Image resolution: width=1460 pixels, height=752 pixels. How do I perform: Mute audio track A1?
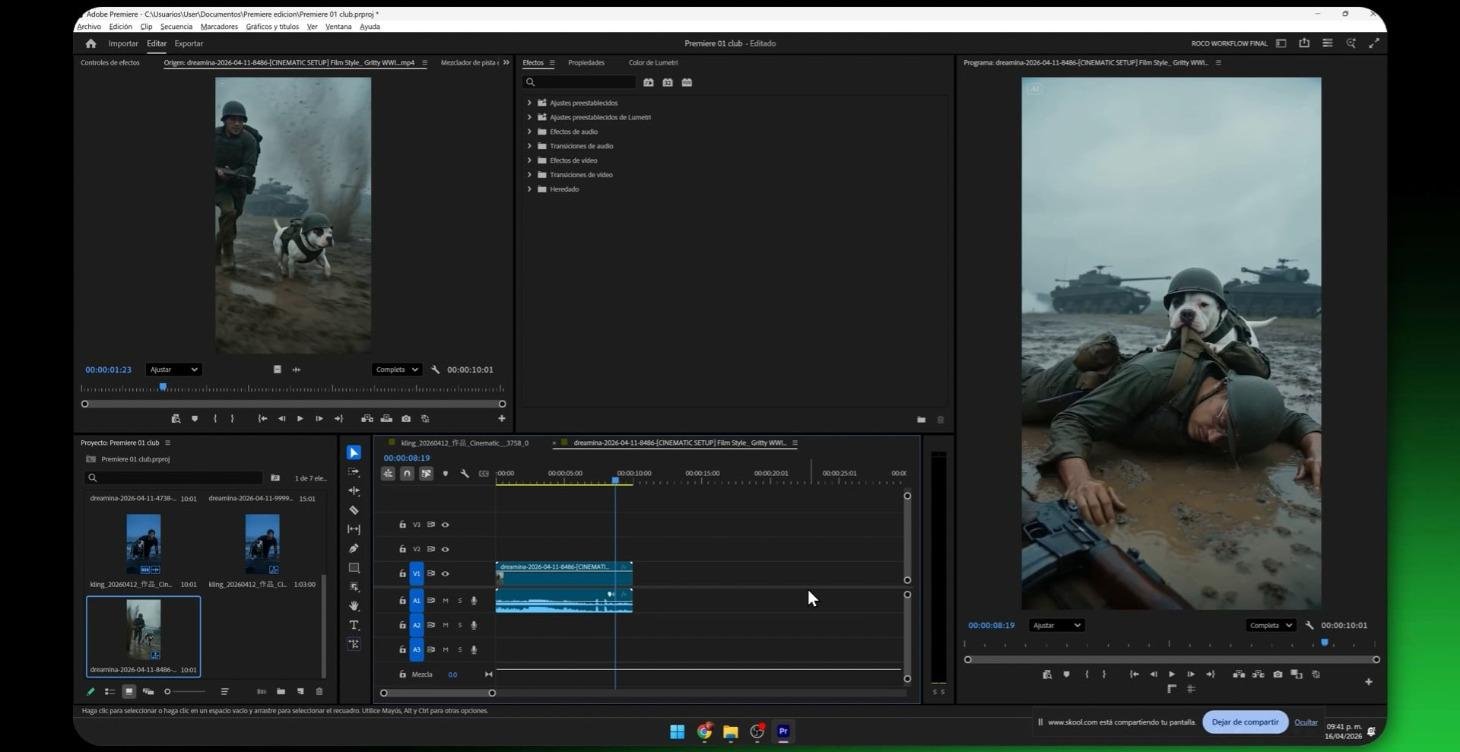point(445,600)
